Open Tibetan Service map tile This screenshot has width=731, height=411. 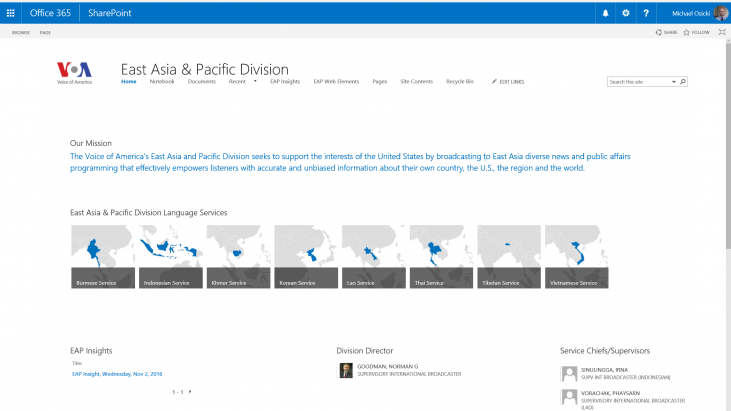pyautogui.click(x=509, y=257)
